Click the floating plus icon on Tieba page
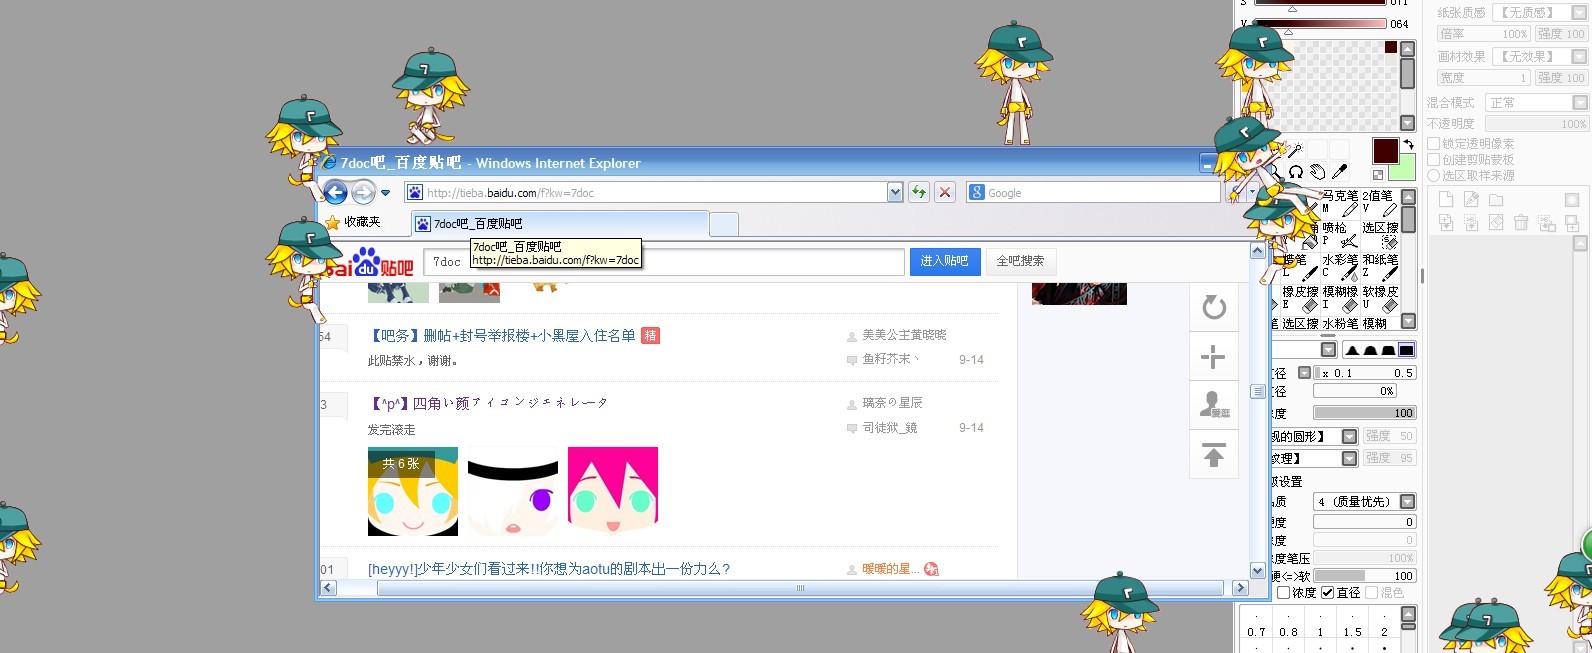The image size is (1592, 653). [1214, 357]
